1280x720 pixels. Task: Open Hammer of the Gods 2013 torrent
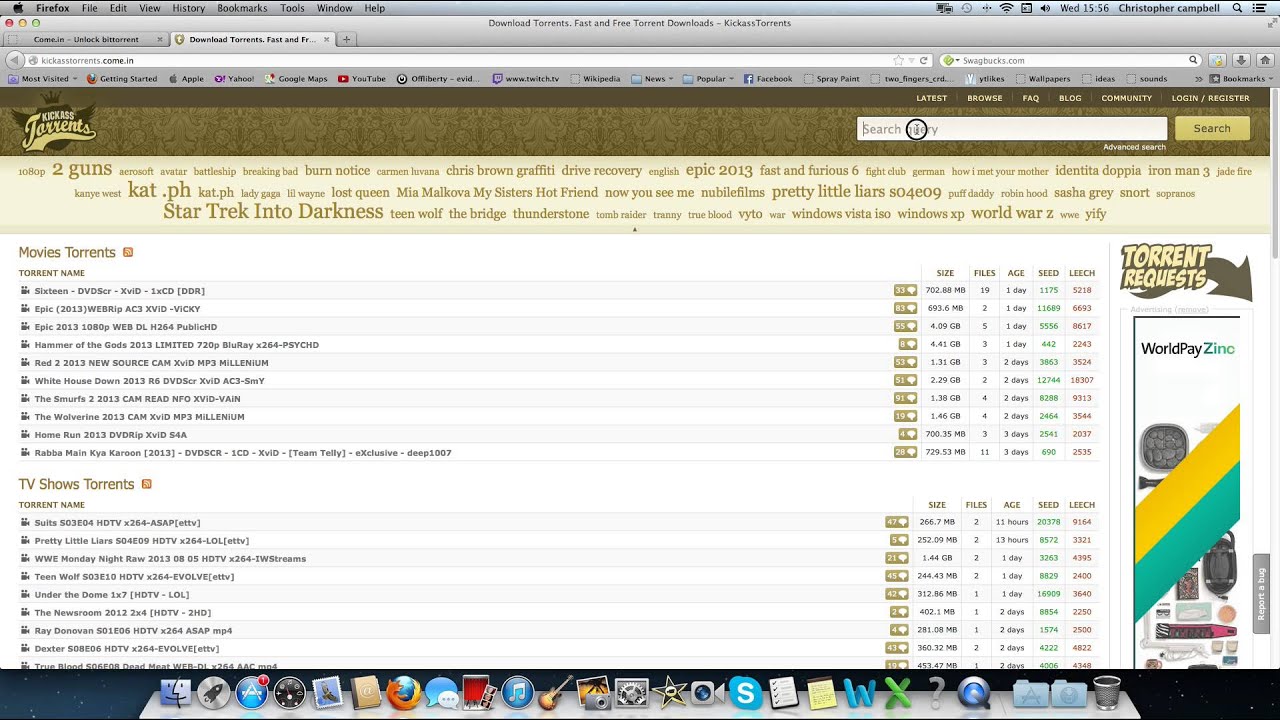pos(176,345)
